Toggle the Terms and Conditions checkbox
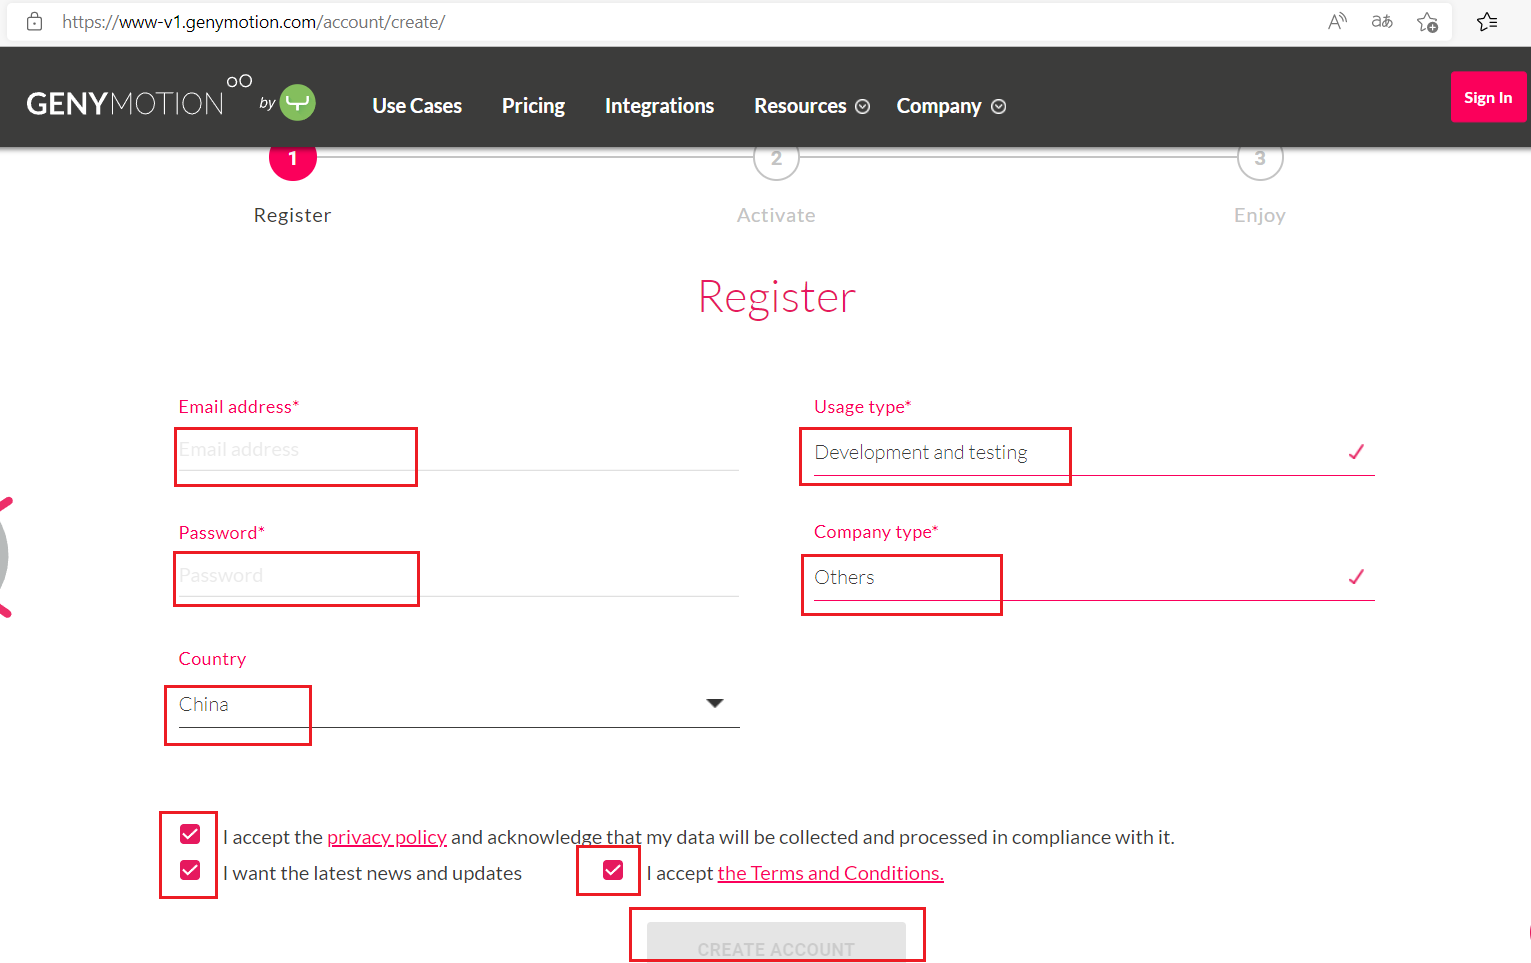 pos(613,870)
